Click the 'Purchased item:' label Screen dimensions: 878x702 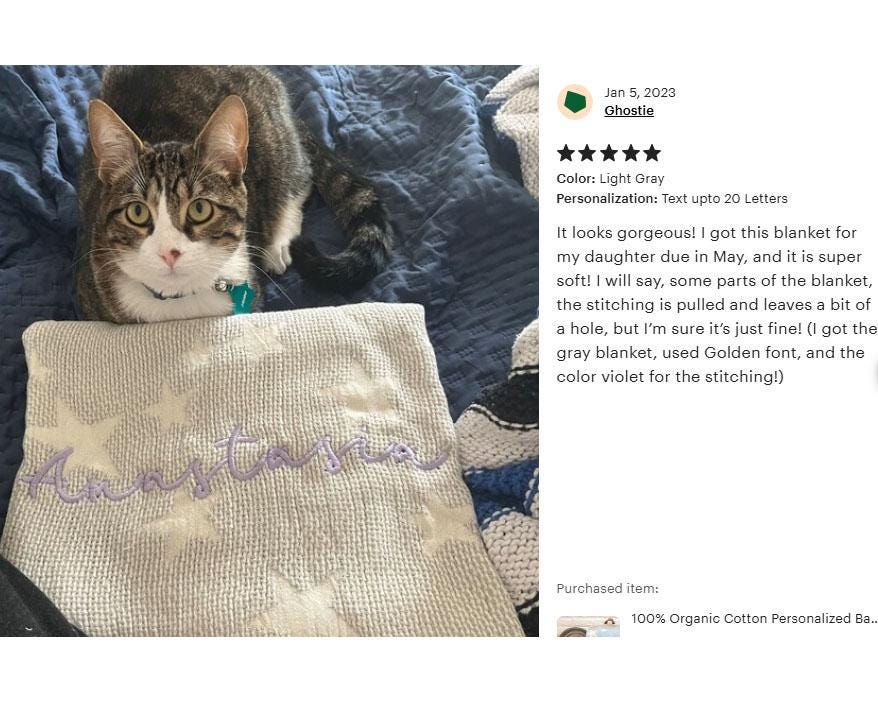(608, 588)
